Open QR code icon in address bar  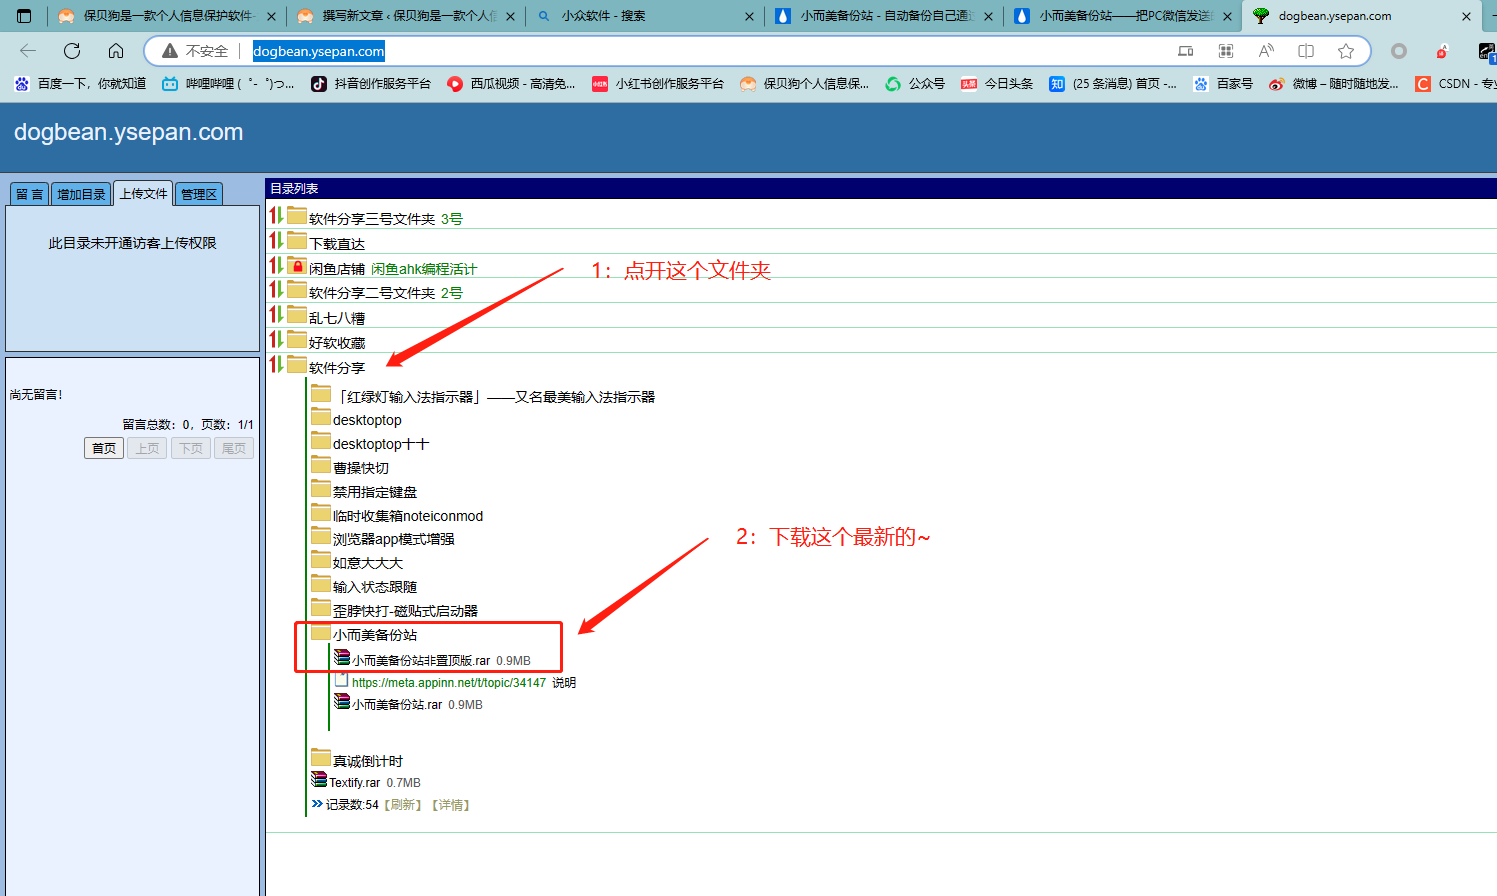pos(1226,51)
